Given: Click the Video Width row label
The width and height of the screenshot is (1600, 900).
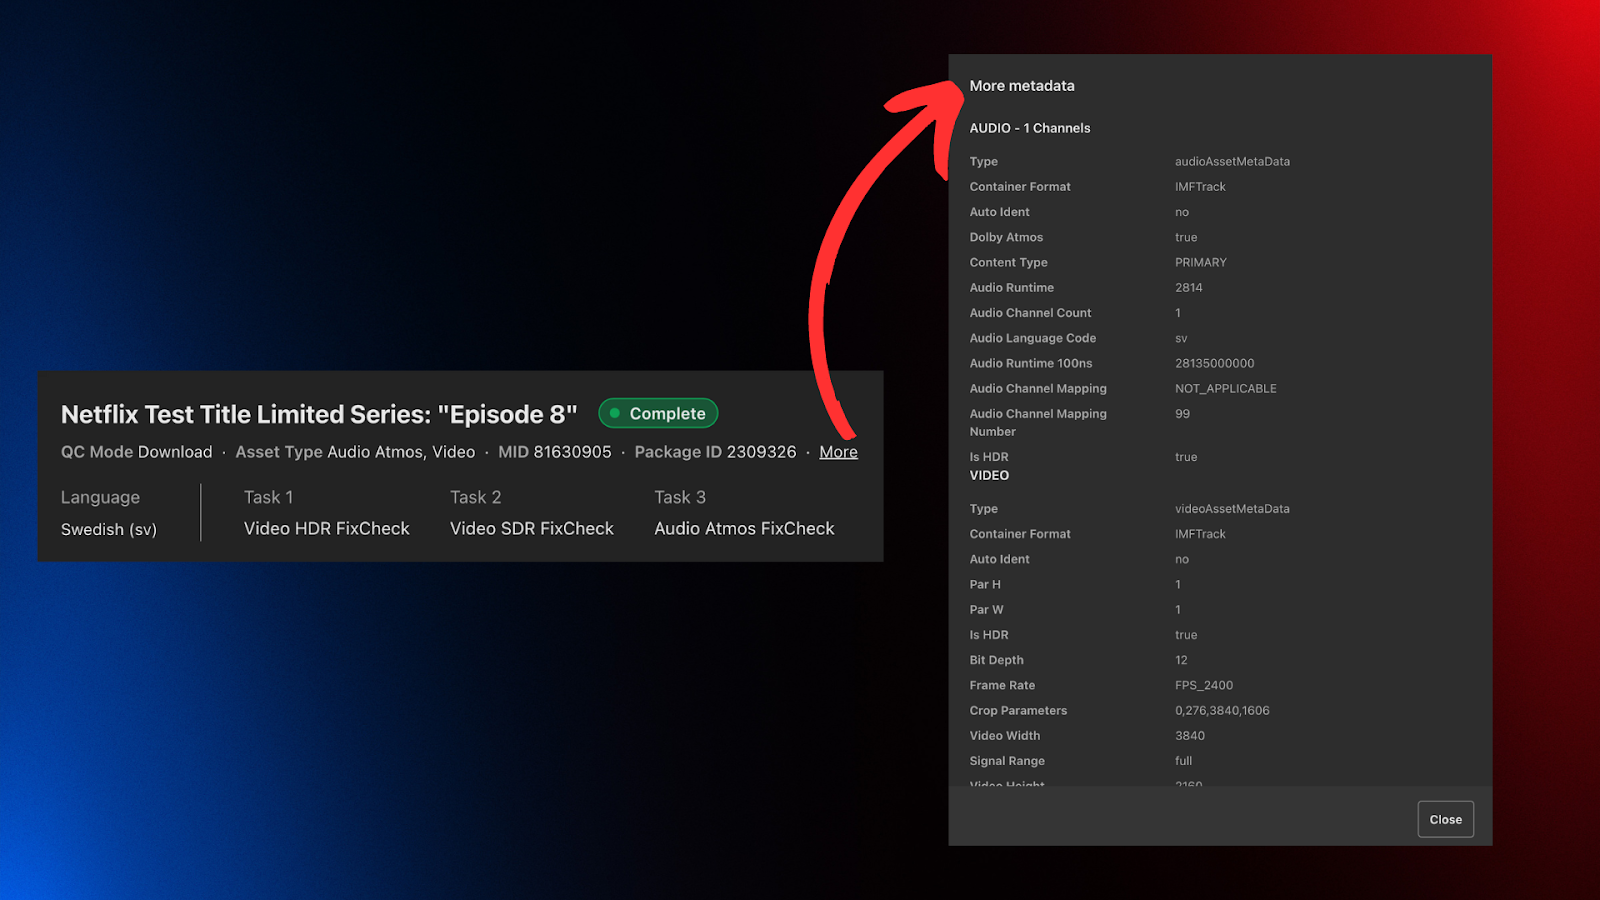Looking at the screenshot, I should (1004, 735).
